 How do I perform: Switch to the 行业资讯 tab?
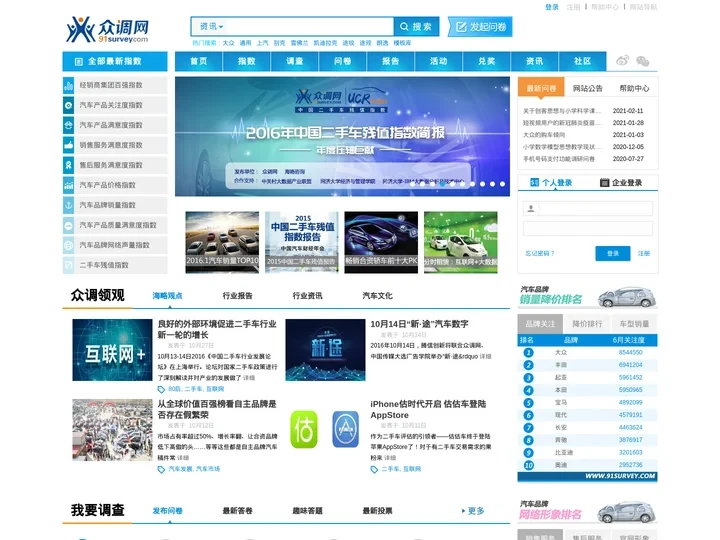pos(307,296)
